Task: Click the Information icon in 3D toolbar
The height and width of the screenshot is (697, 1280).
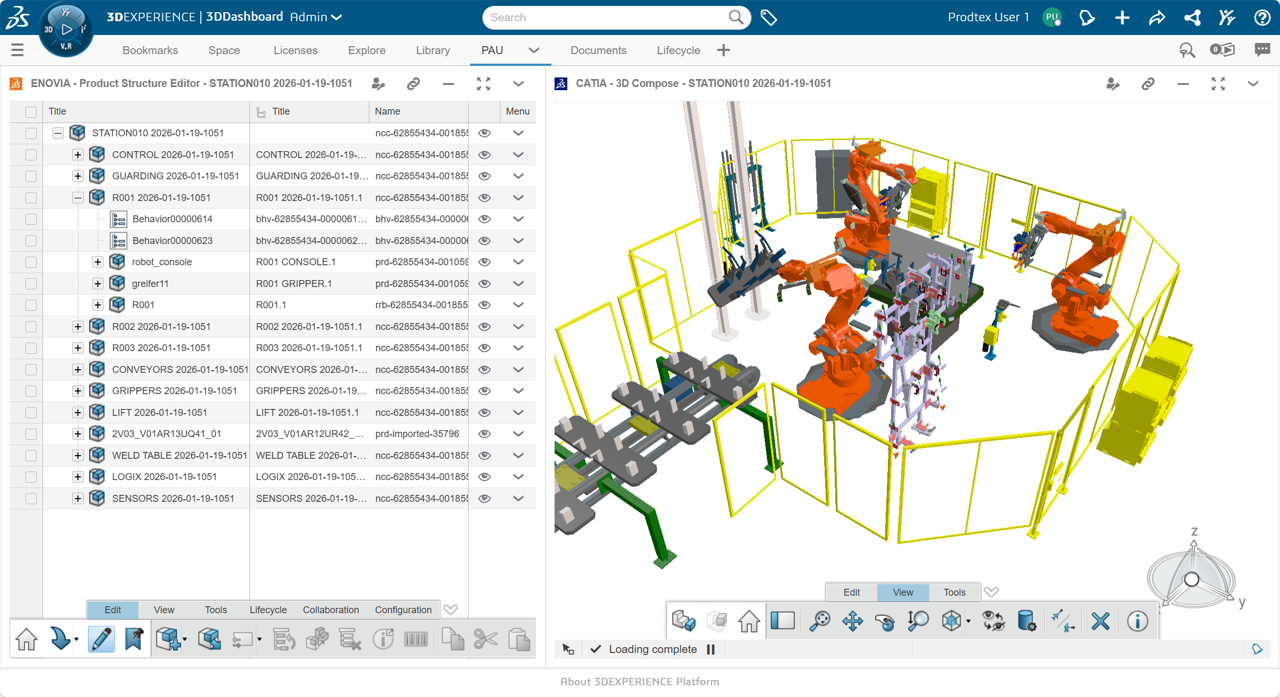Action: pos(1137,621)
